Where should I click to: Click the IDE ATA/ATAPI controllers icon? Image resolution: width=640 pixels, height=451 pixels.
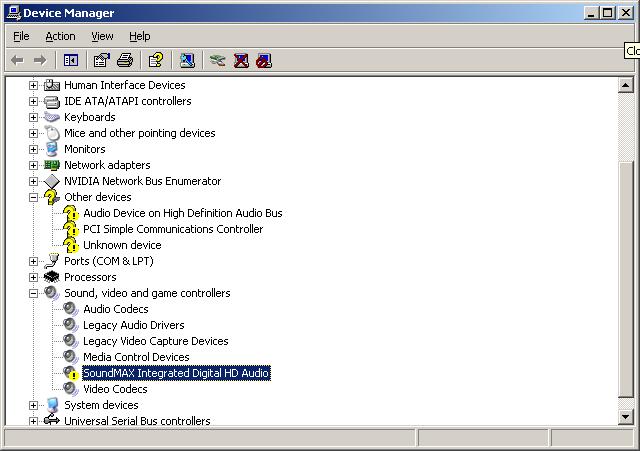pyautogui.click(x=52, y=101)
